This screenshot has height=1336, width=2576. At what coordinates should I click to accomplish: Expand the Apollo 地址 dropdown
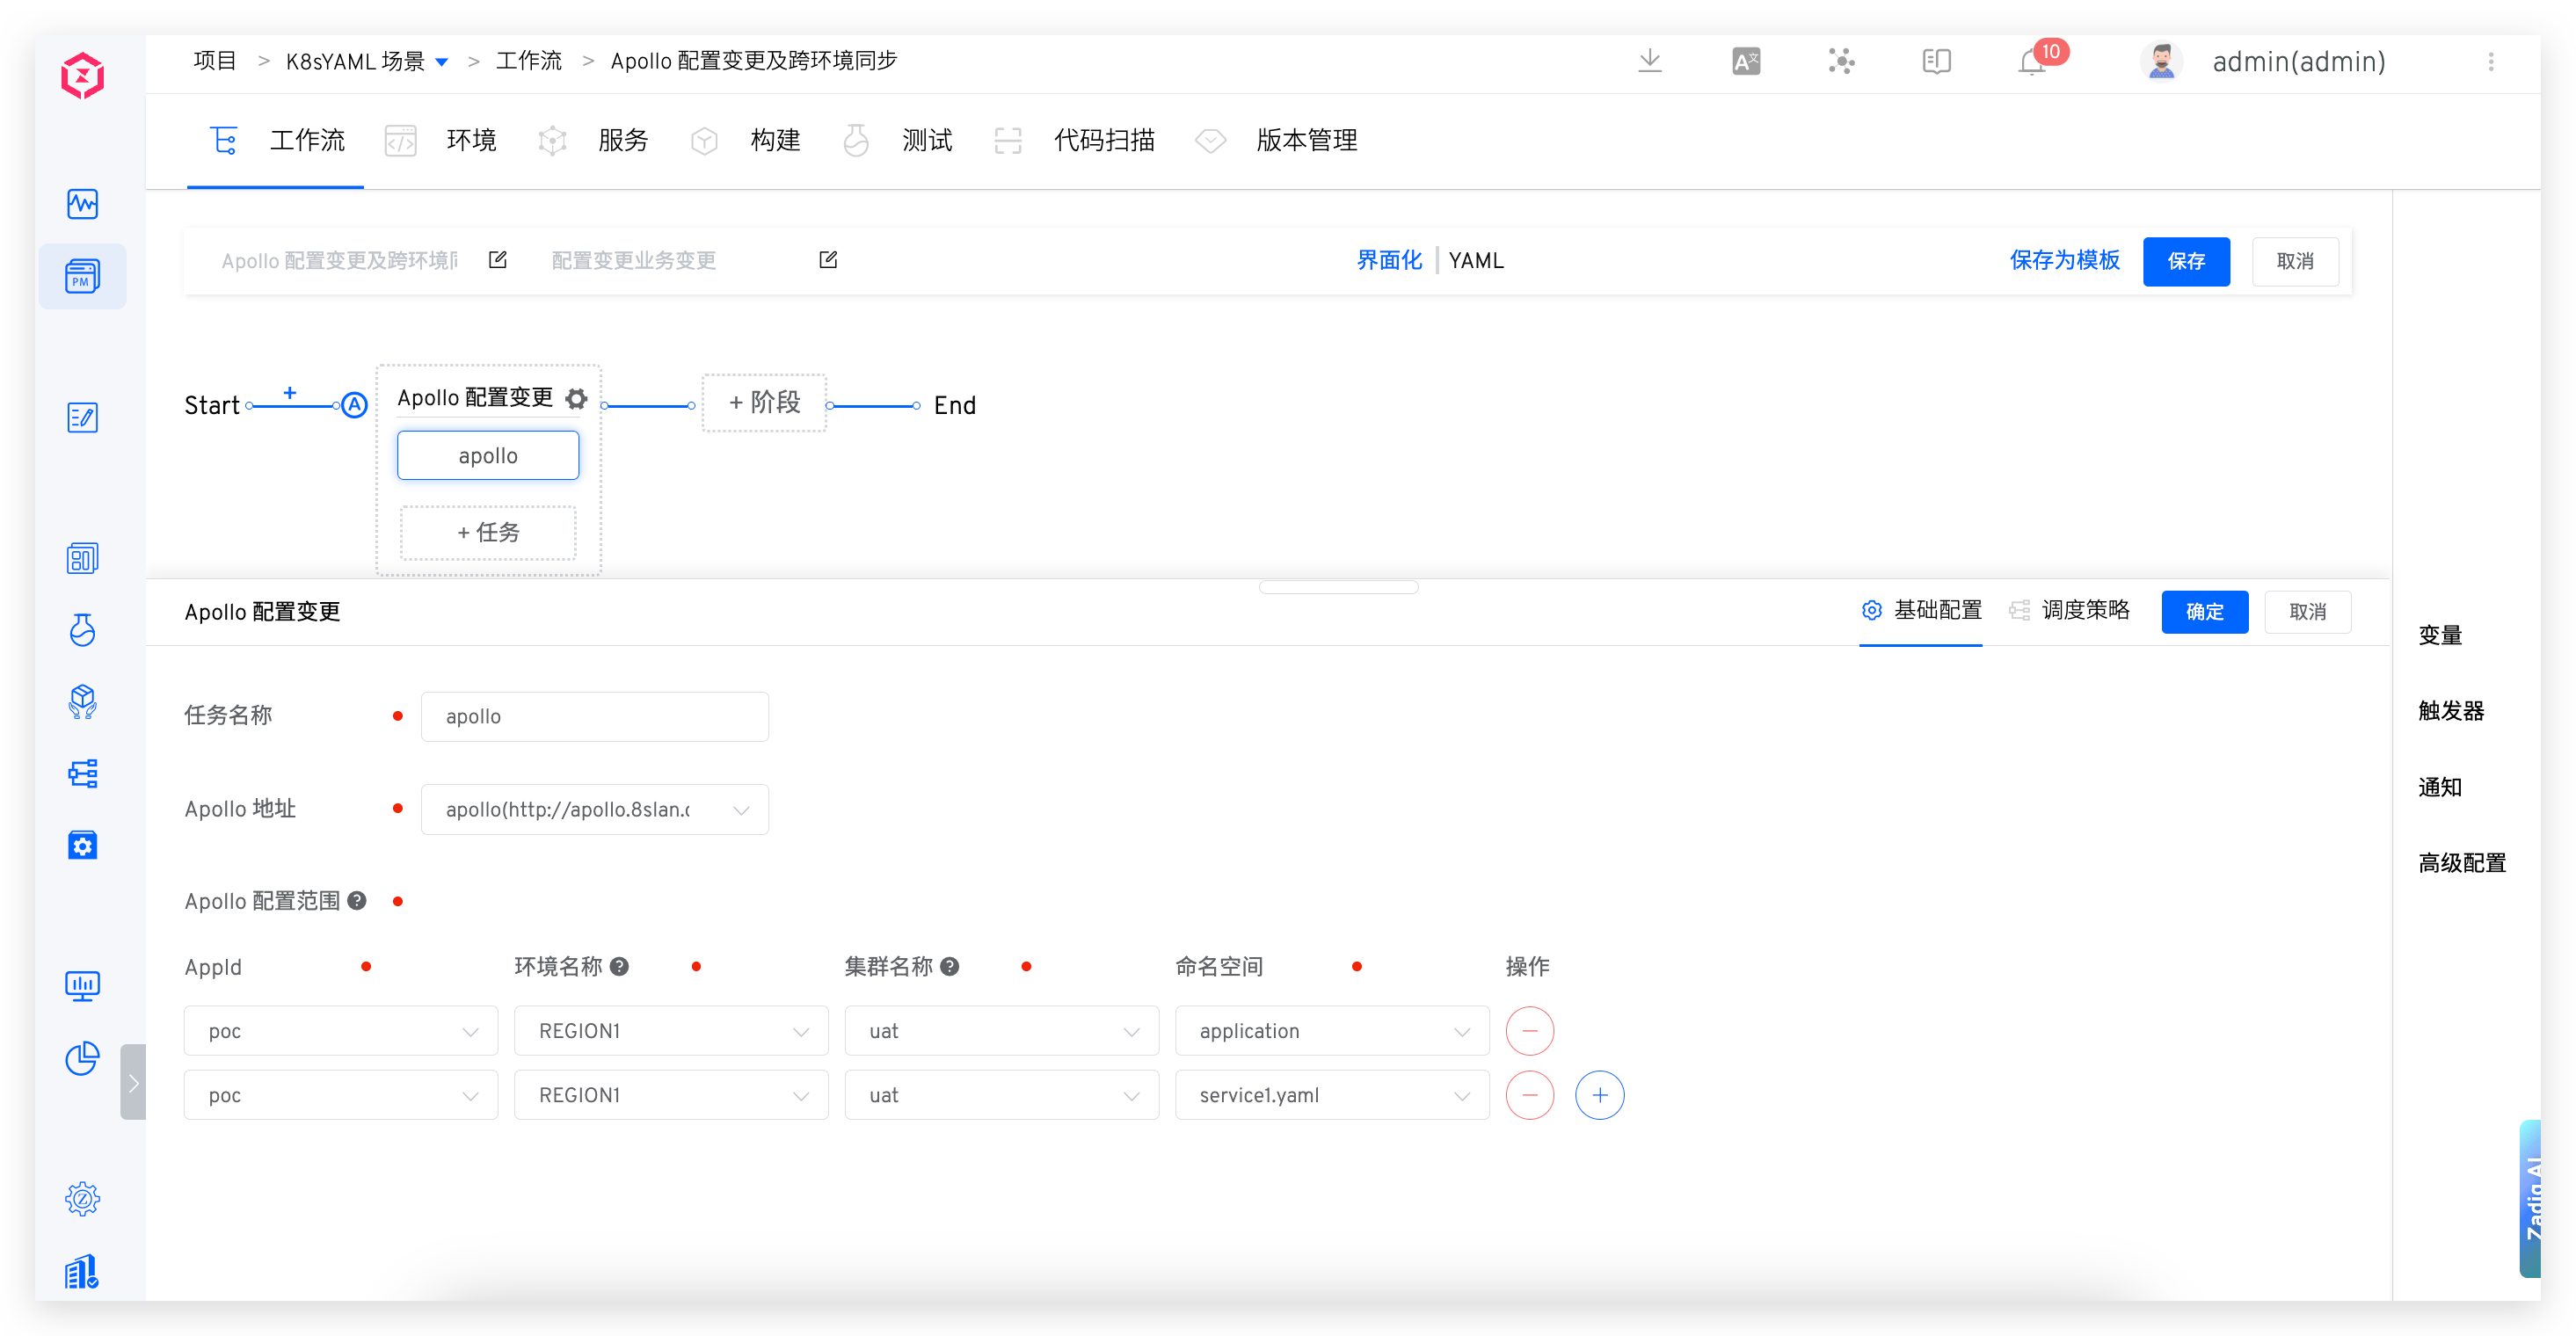(740, 809)
